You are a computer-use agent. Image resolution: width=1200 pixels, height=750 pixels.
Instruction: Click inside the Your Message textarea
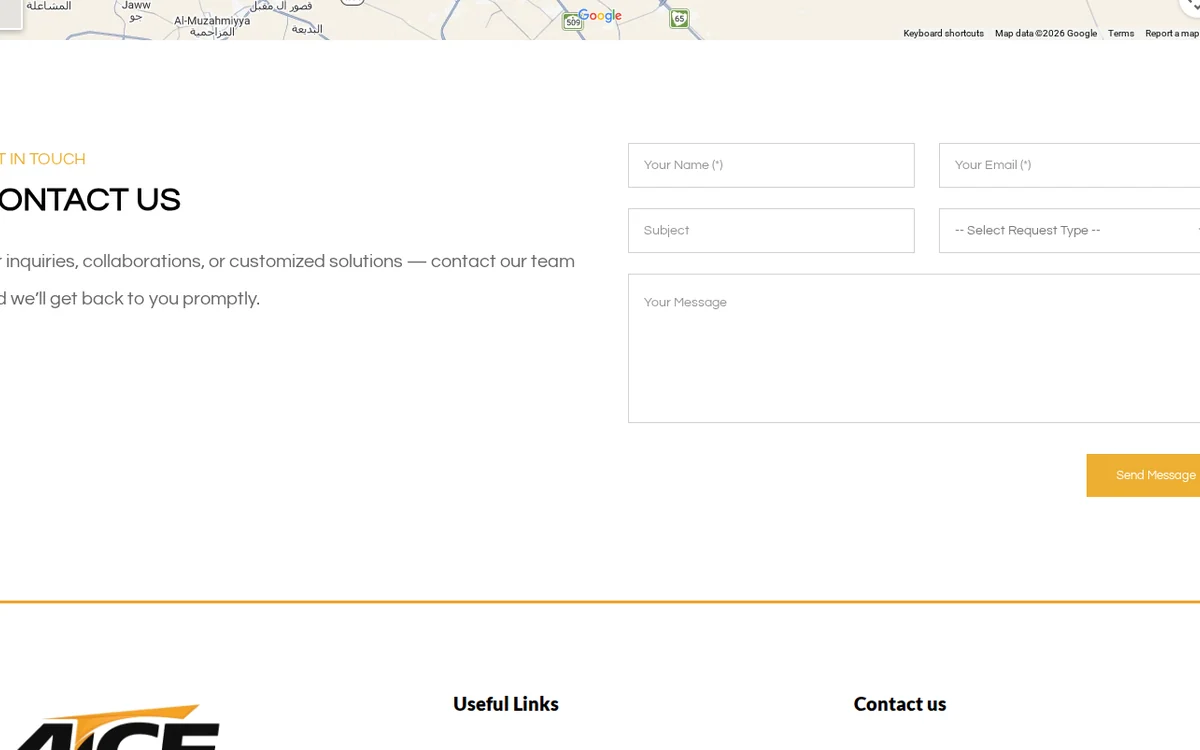point(914,348)
